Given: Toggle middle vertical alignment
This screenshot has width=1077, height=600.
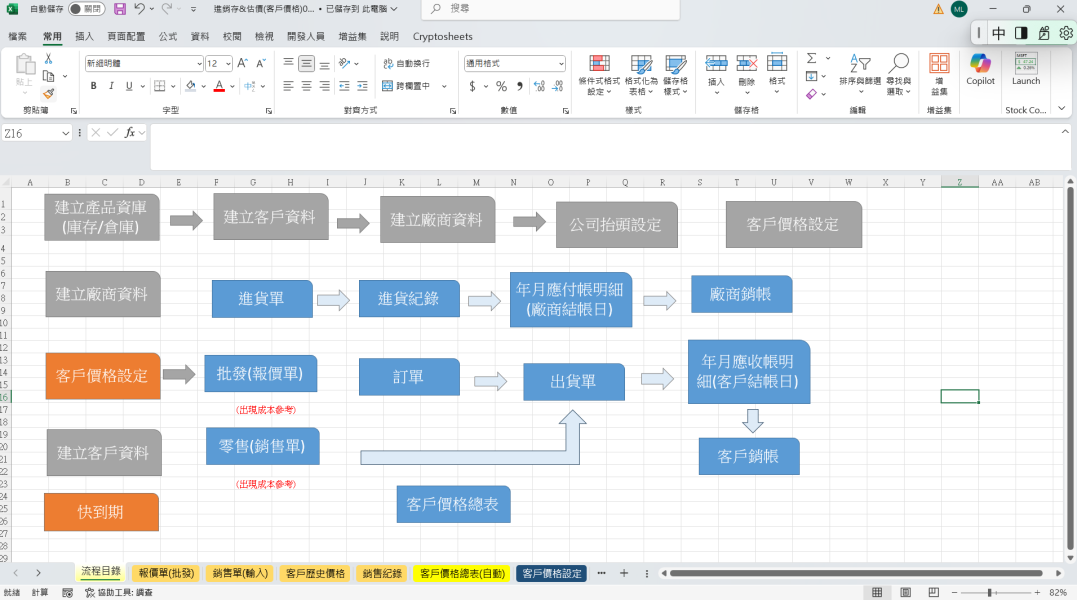Looking at the screenshot, I should point(306,63).
